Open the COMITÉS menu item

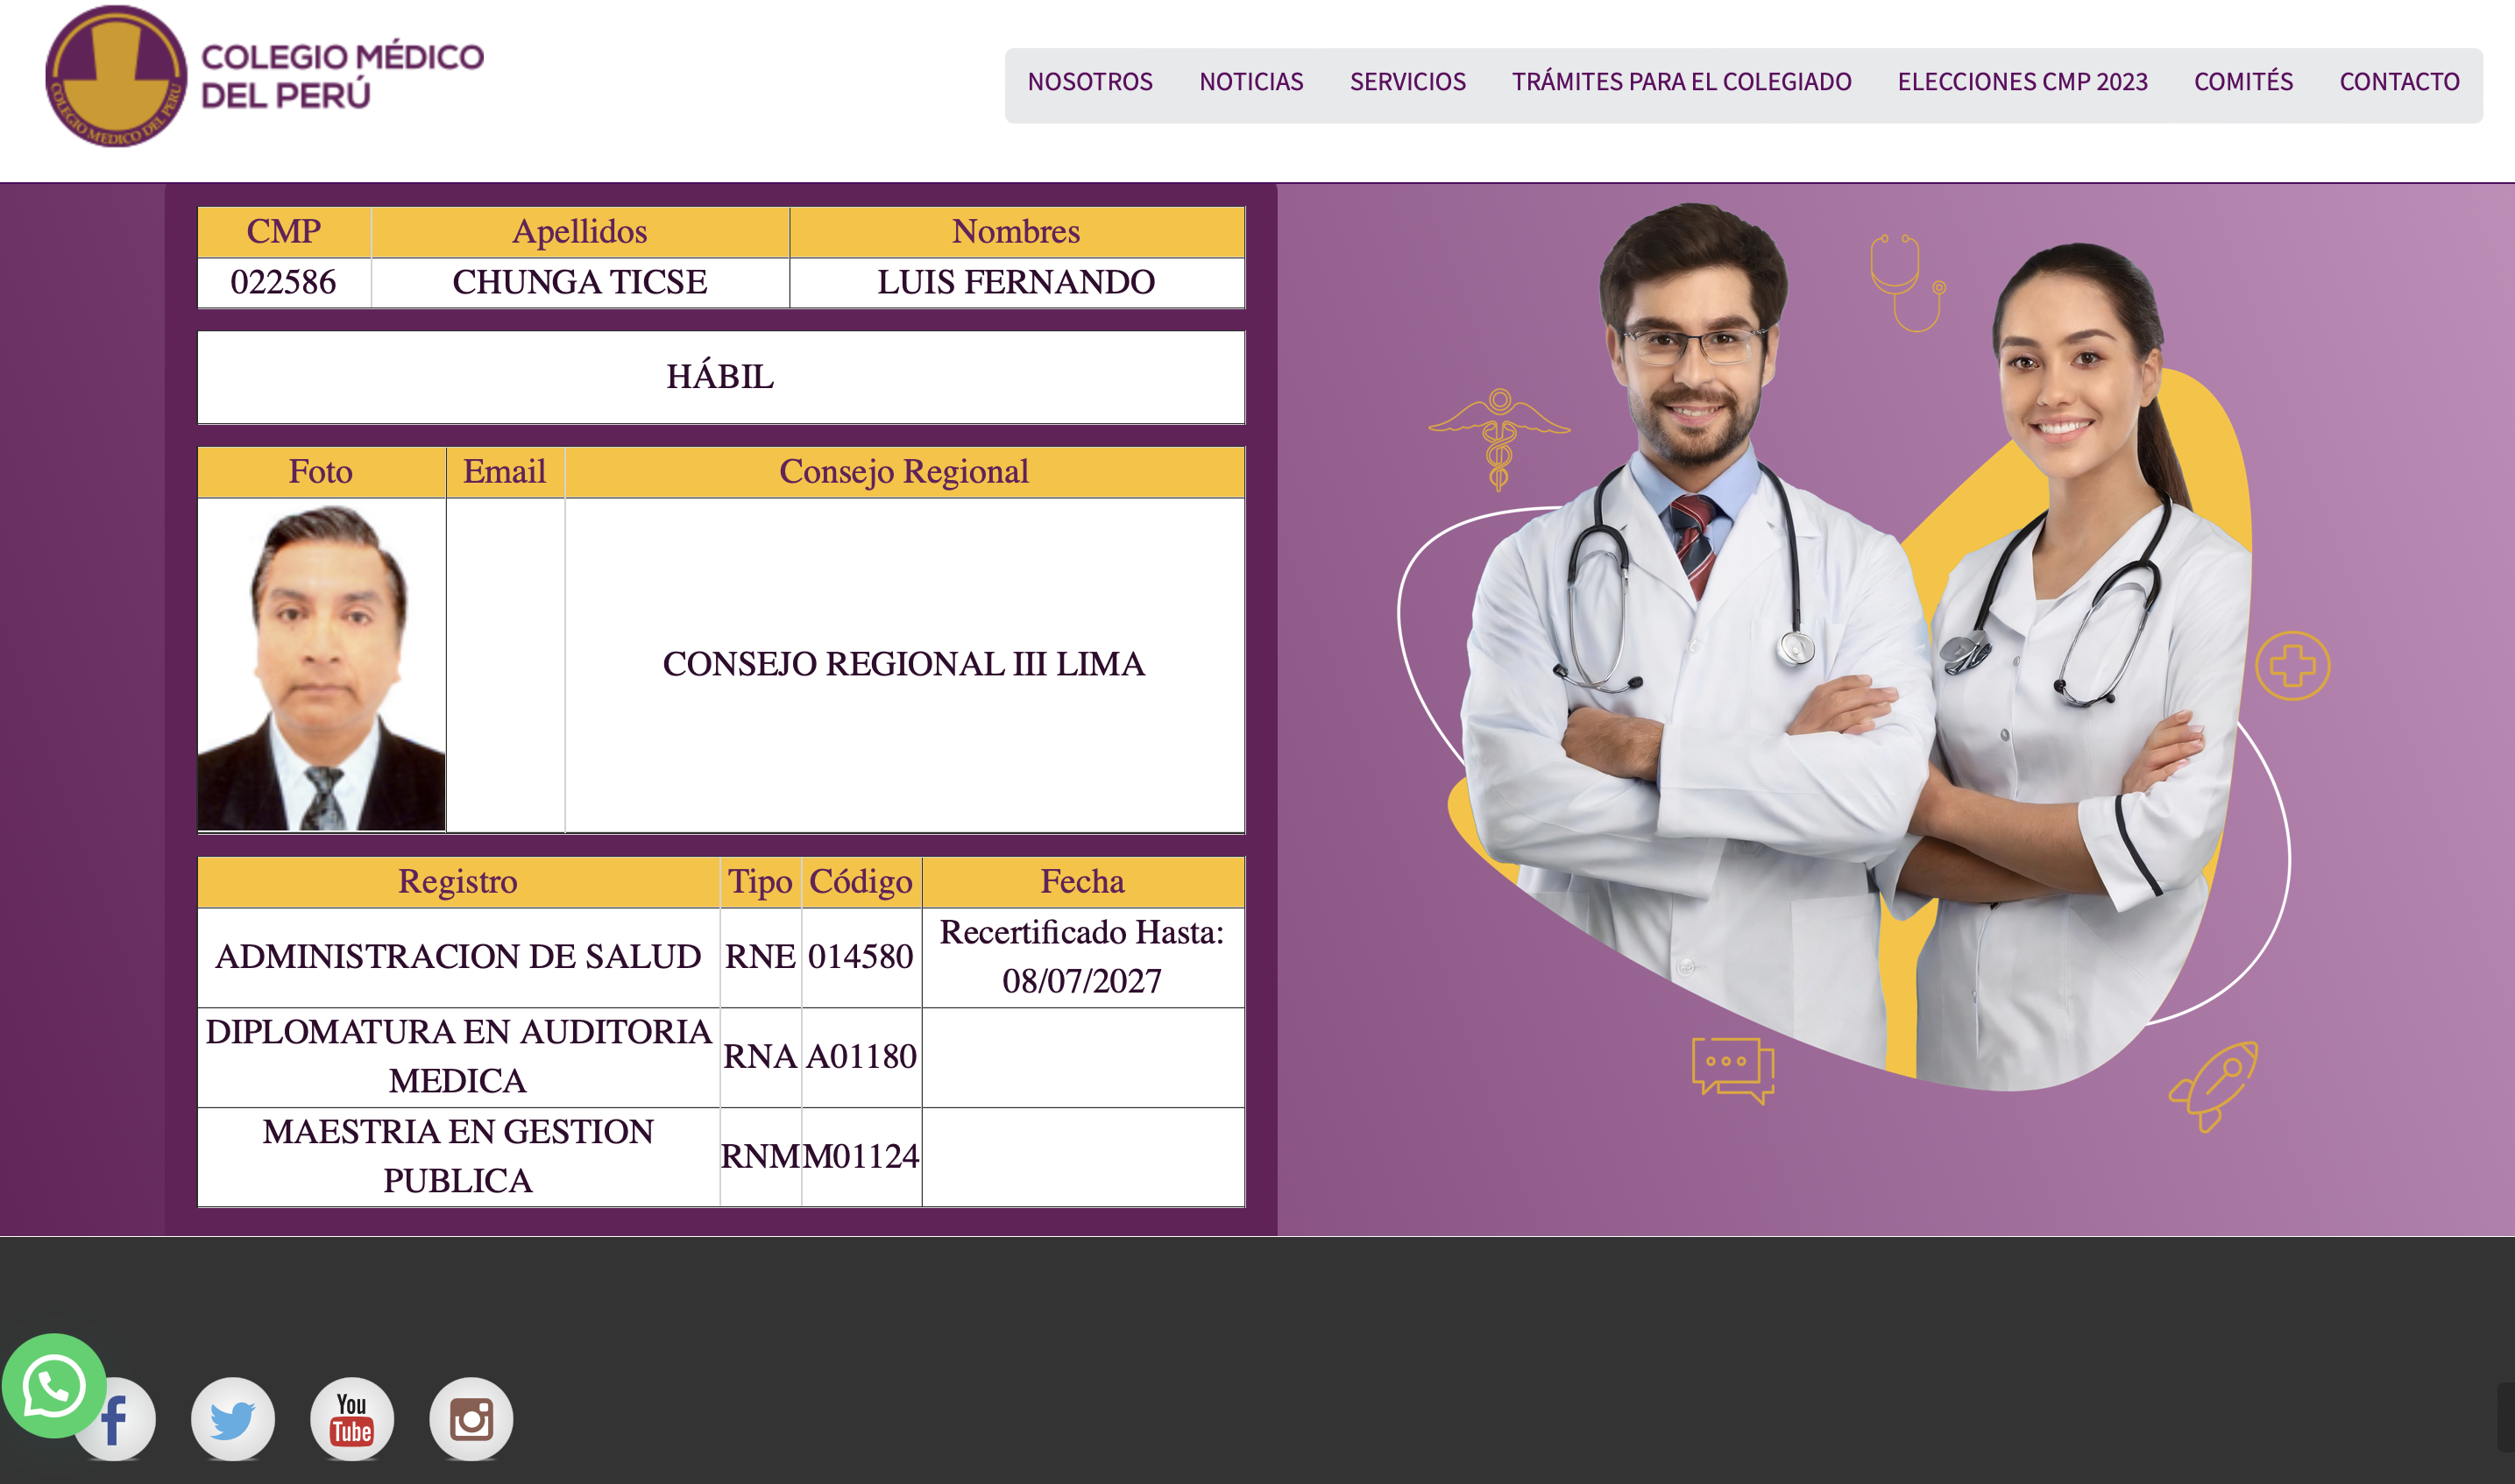click(2243, 82)
